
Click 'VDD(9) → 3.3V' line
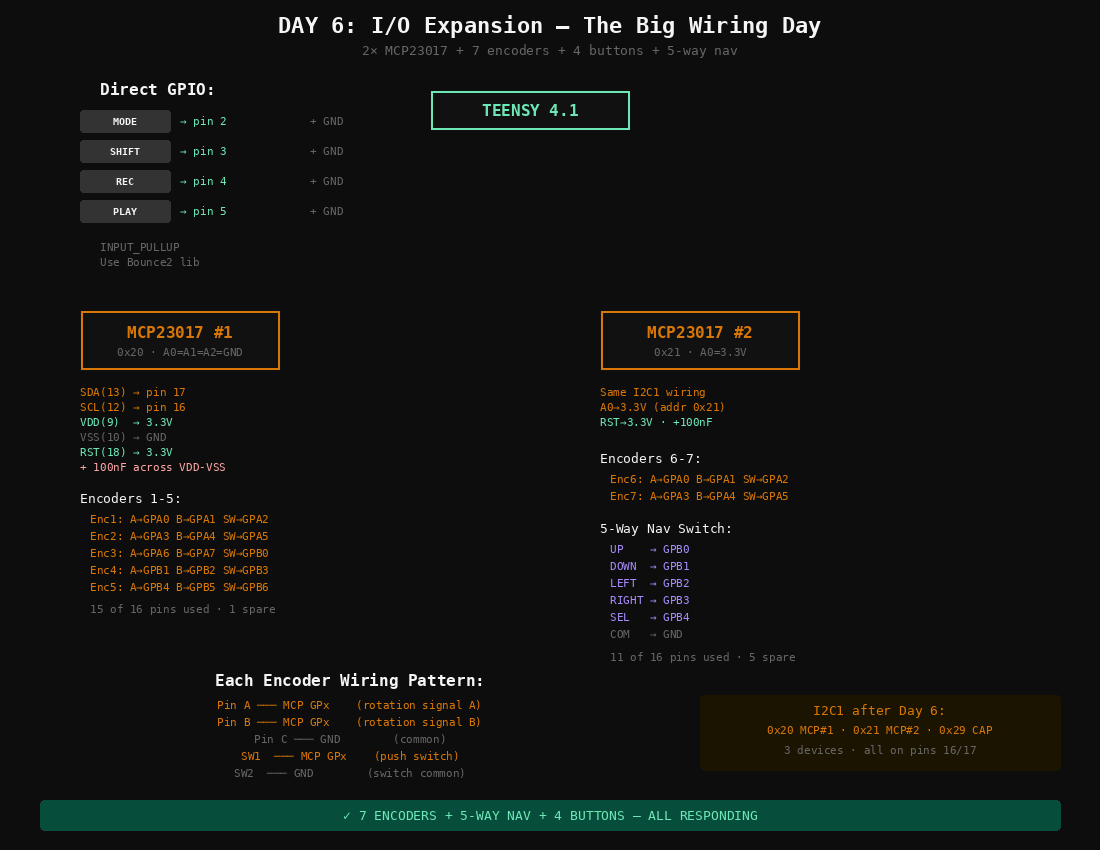(x=126, y=423)
